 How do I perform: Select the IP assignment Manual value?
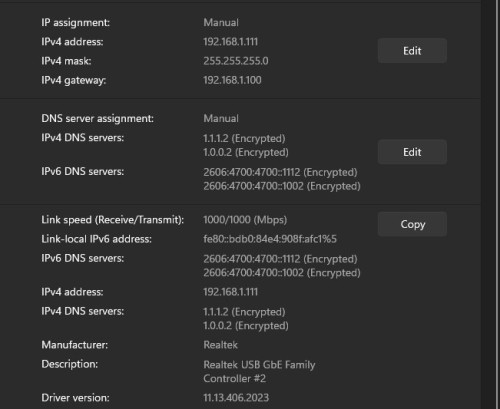point(221,23)
